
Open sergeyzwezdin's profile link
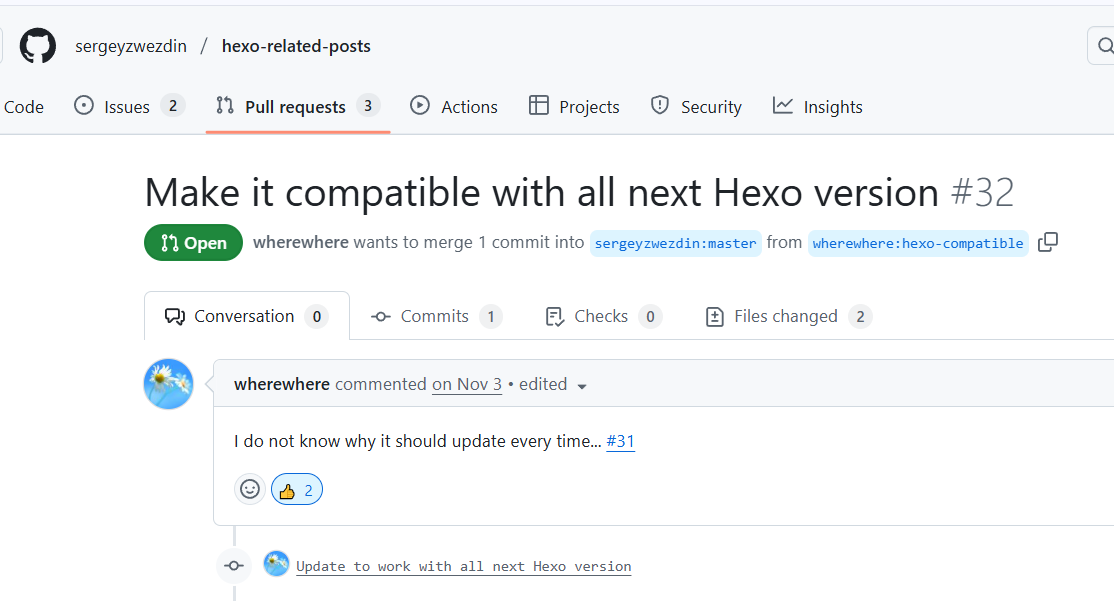131,46
